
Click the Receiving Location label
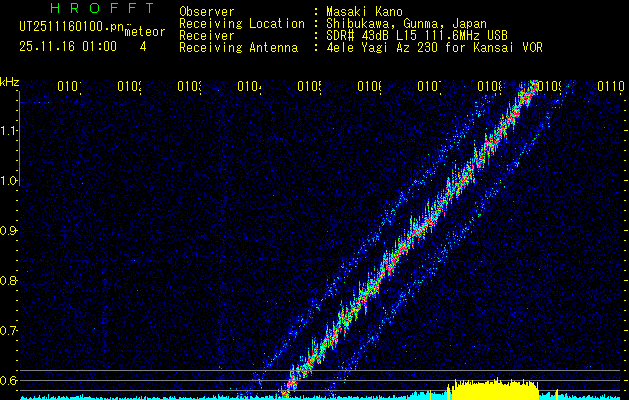[242, 24]
